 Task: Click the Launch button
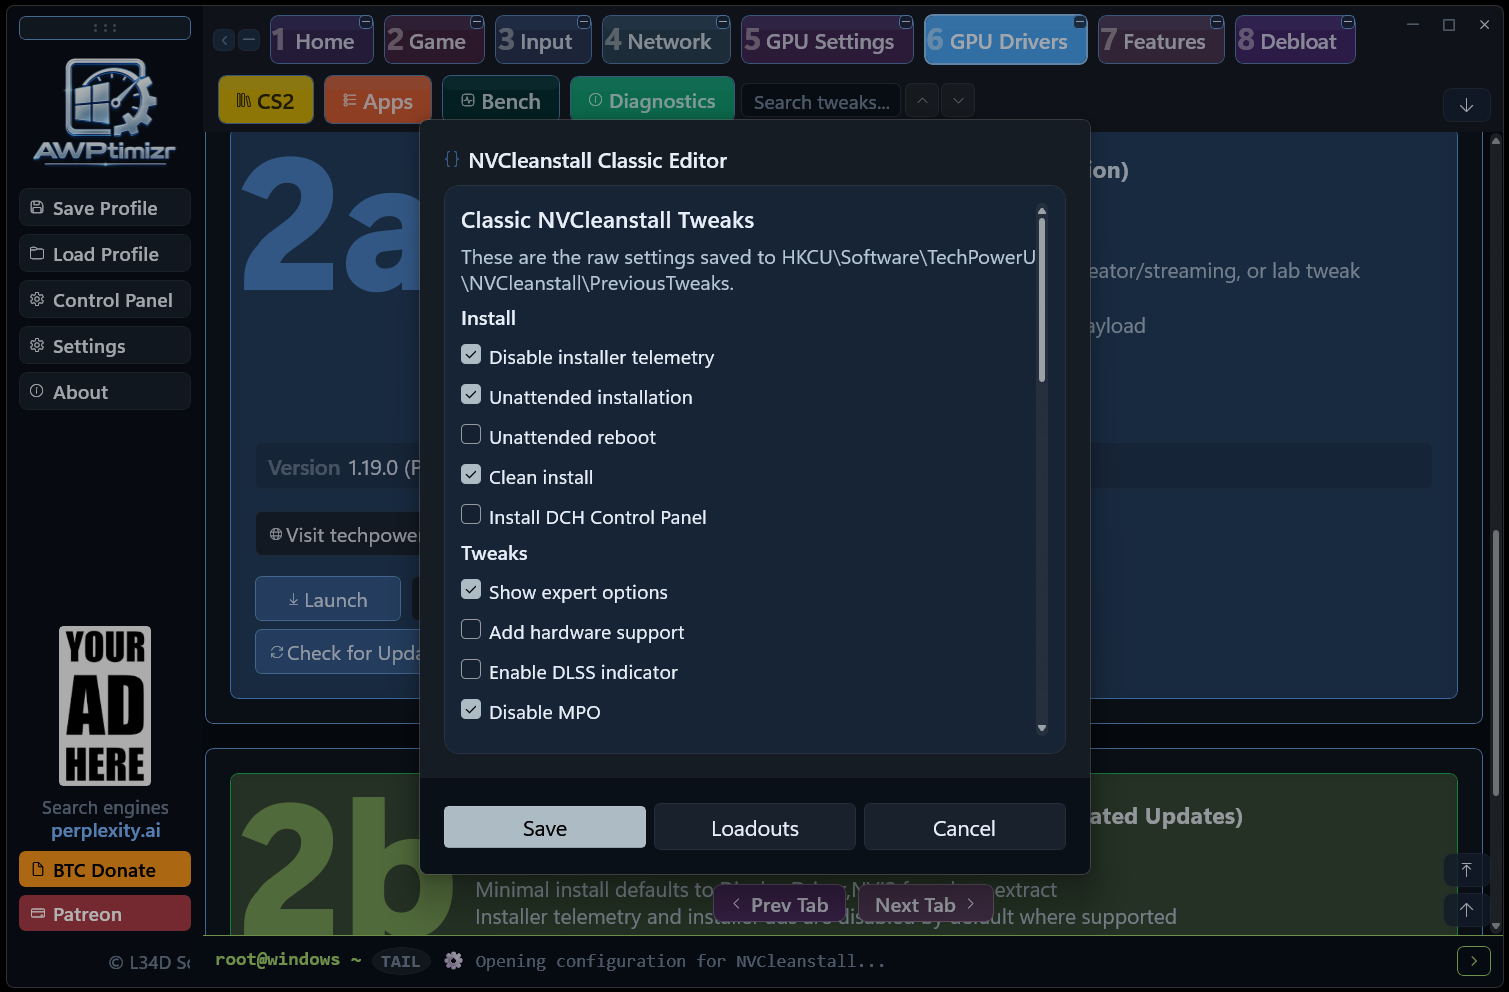(x=328, y=600)
